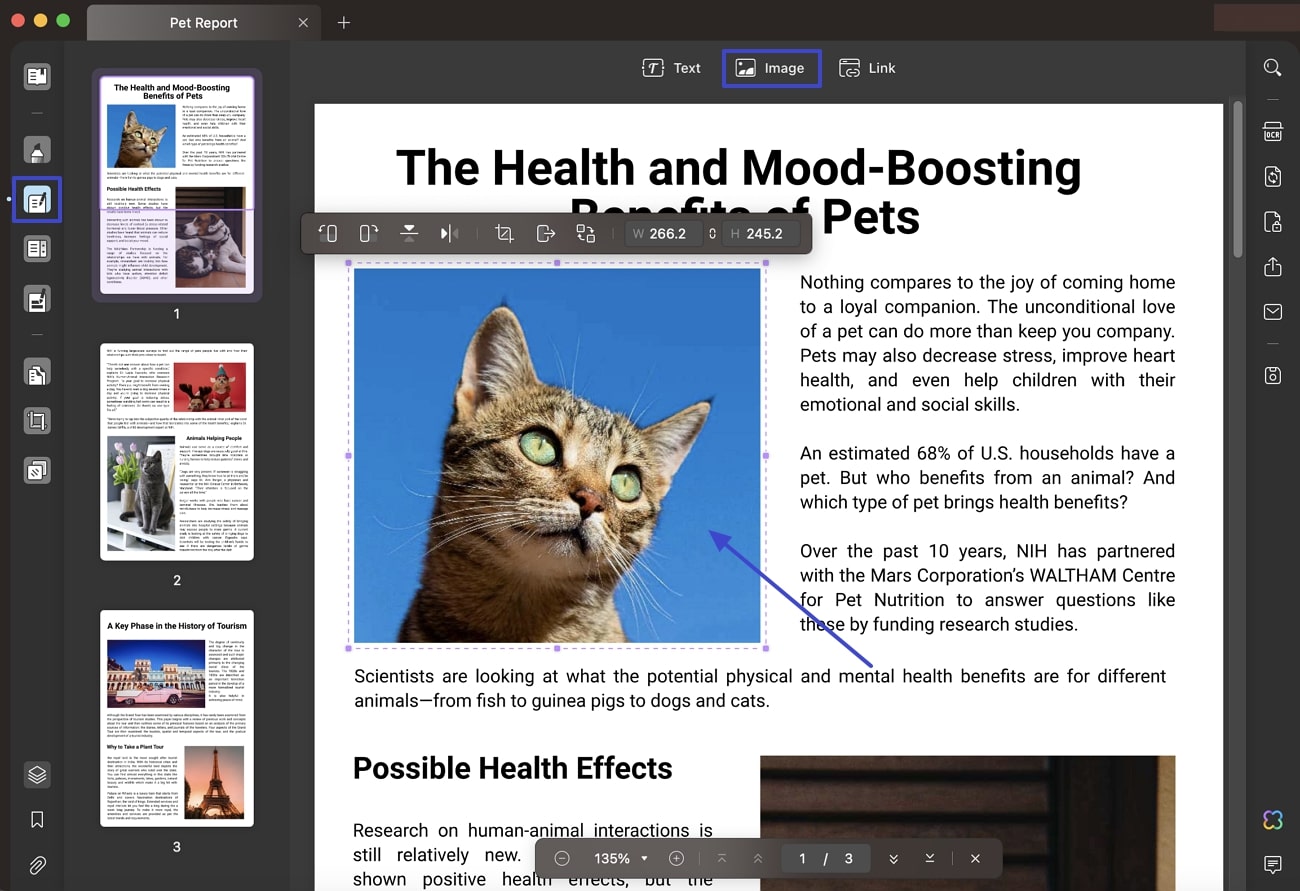
Task: Switch to the Text editing tab
Action: [671, 67]
